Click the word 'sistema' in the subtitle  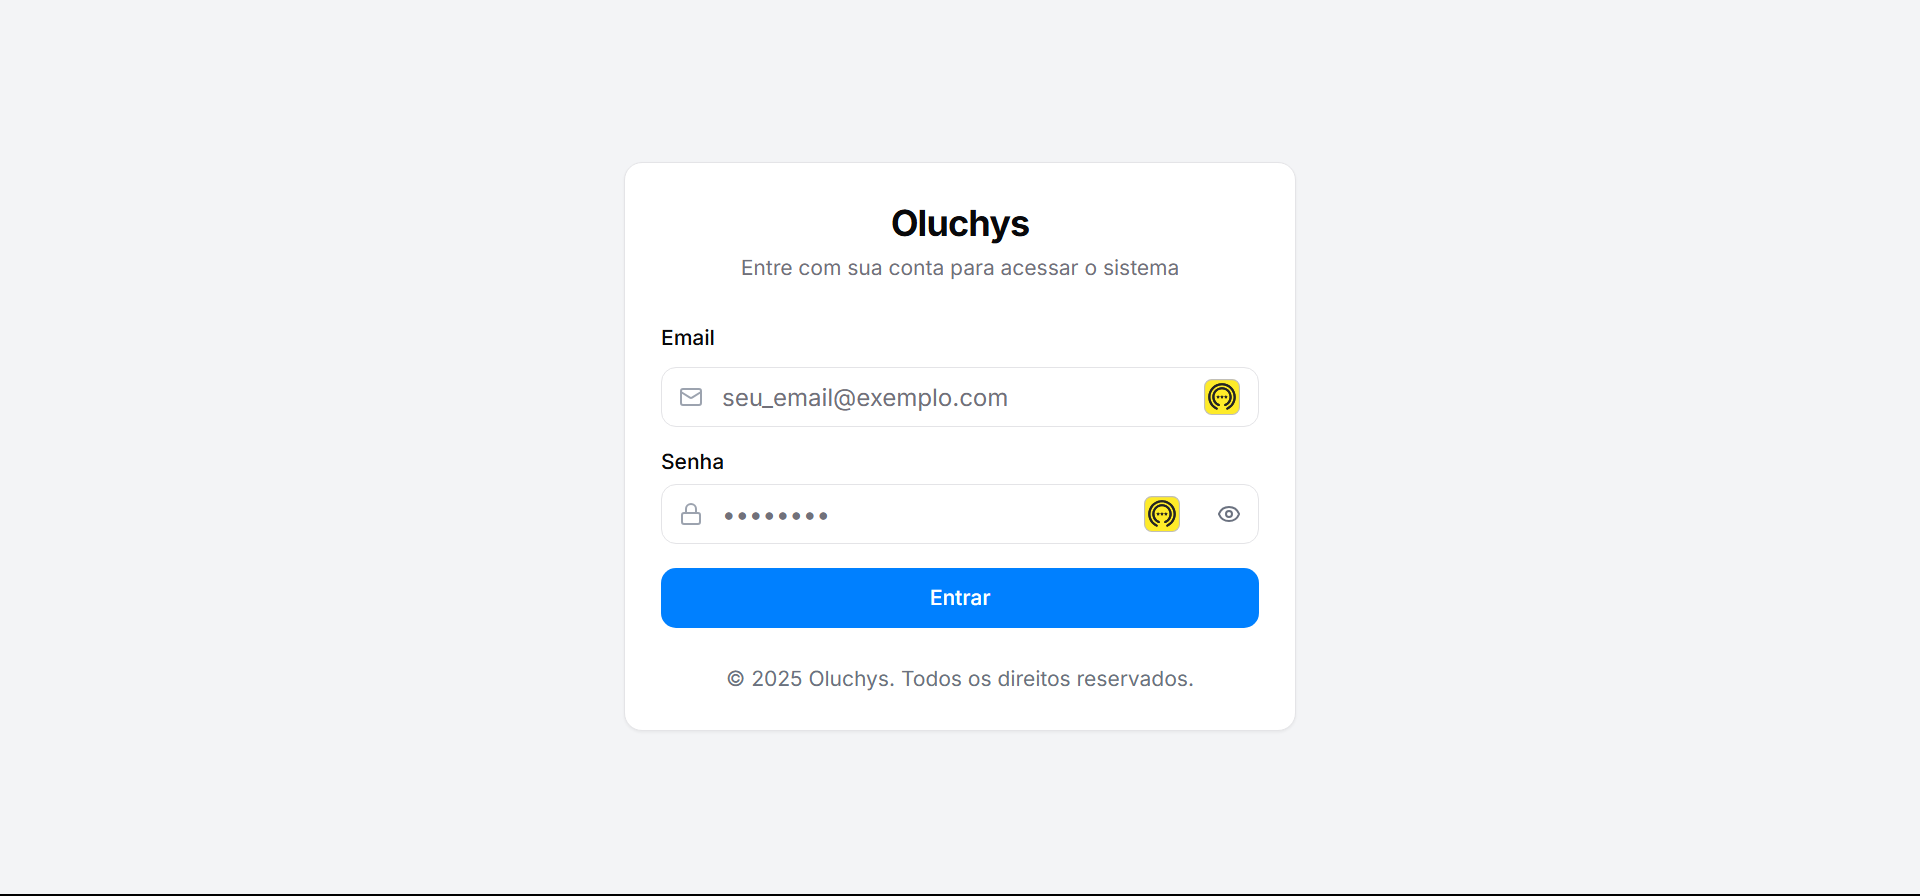(x=1141, y=268)
